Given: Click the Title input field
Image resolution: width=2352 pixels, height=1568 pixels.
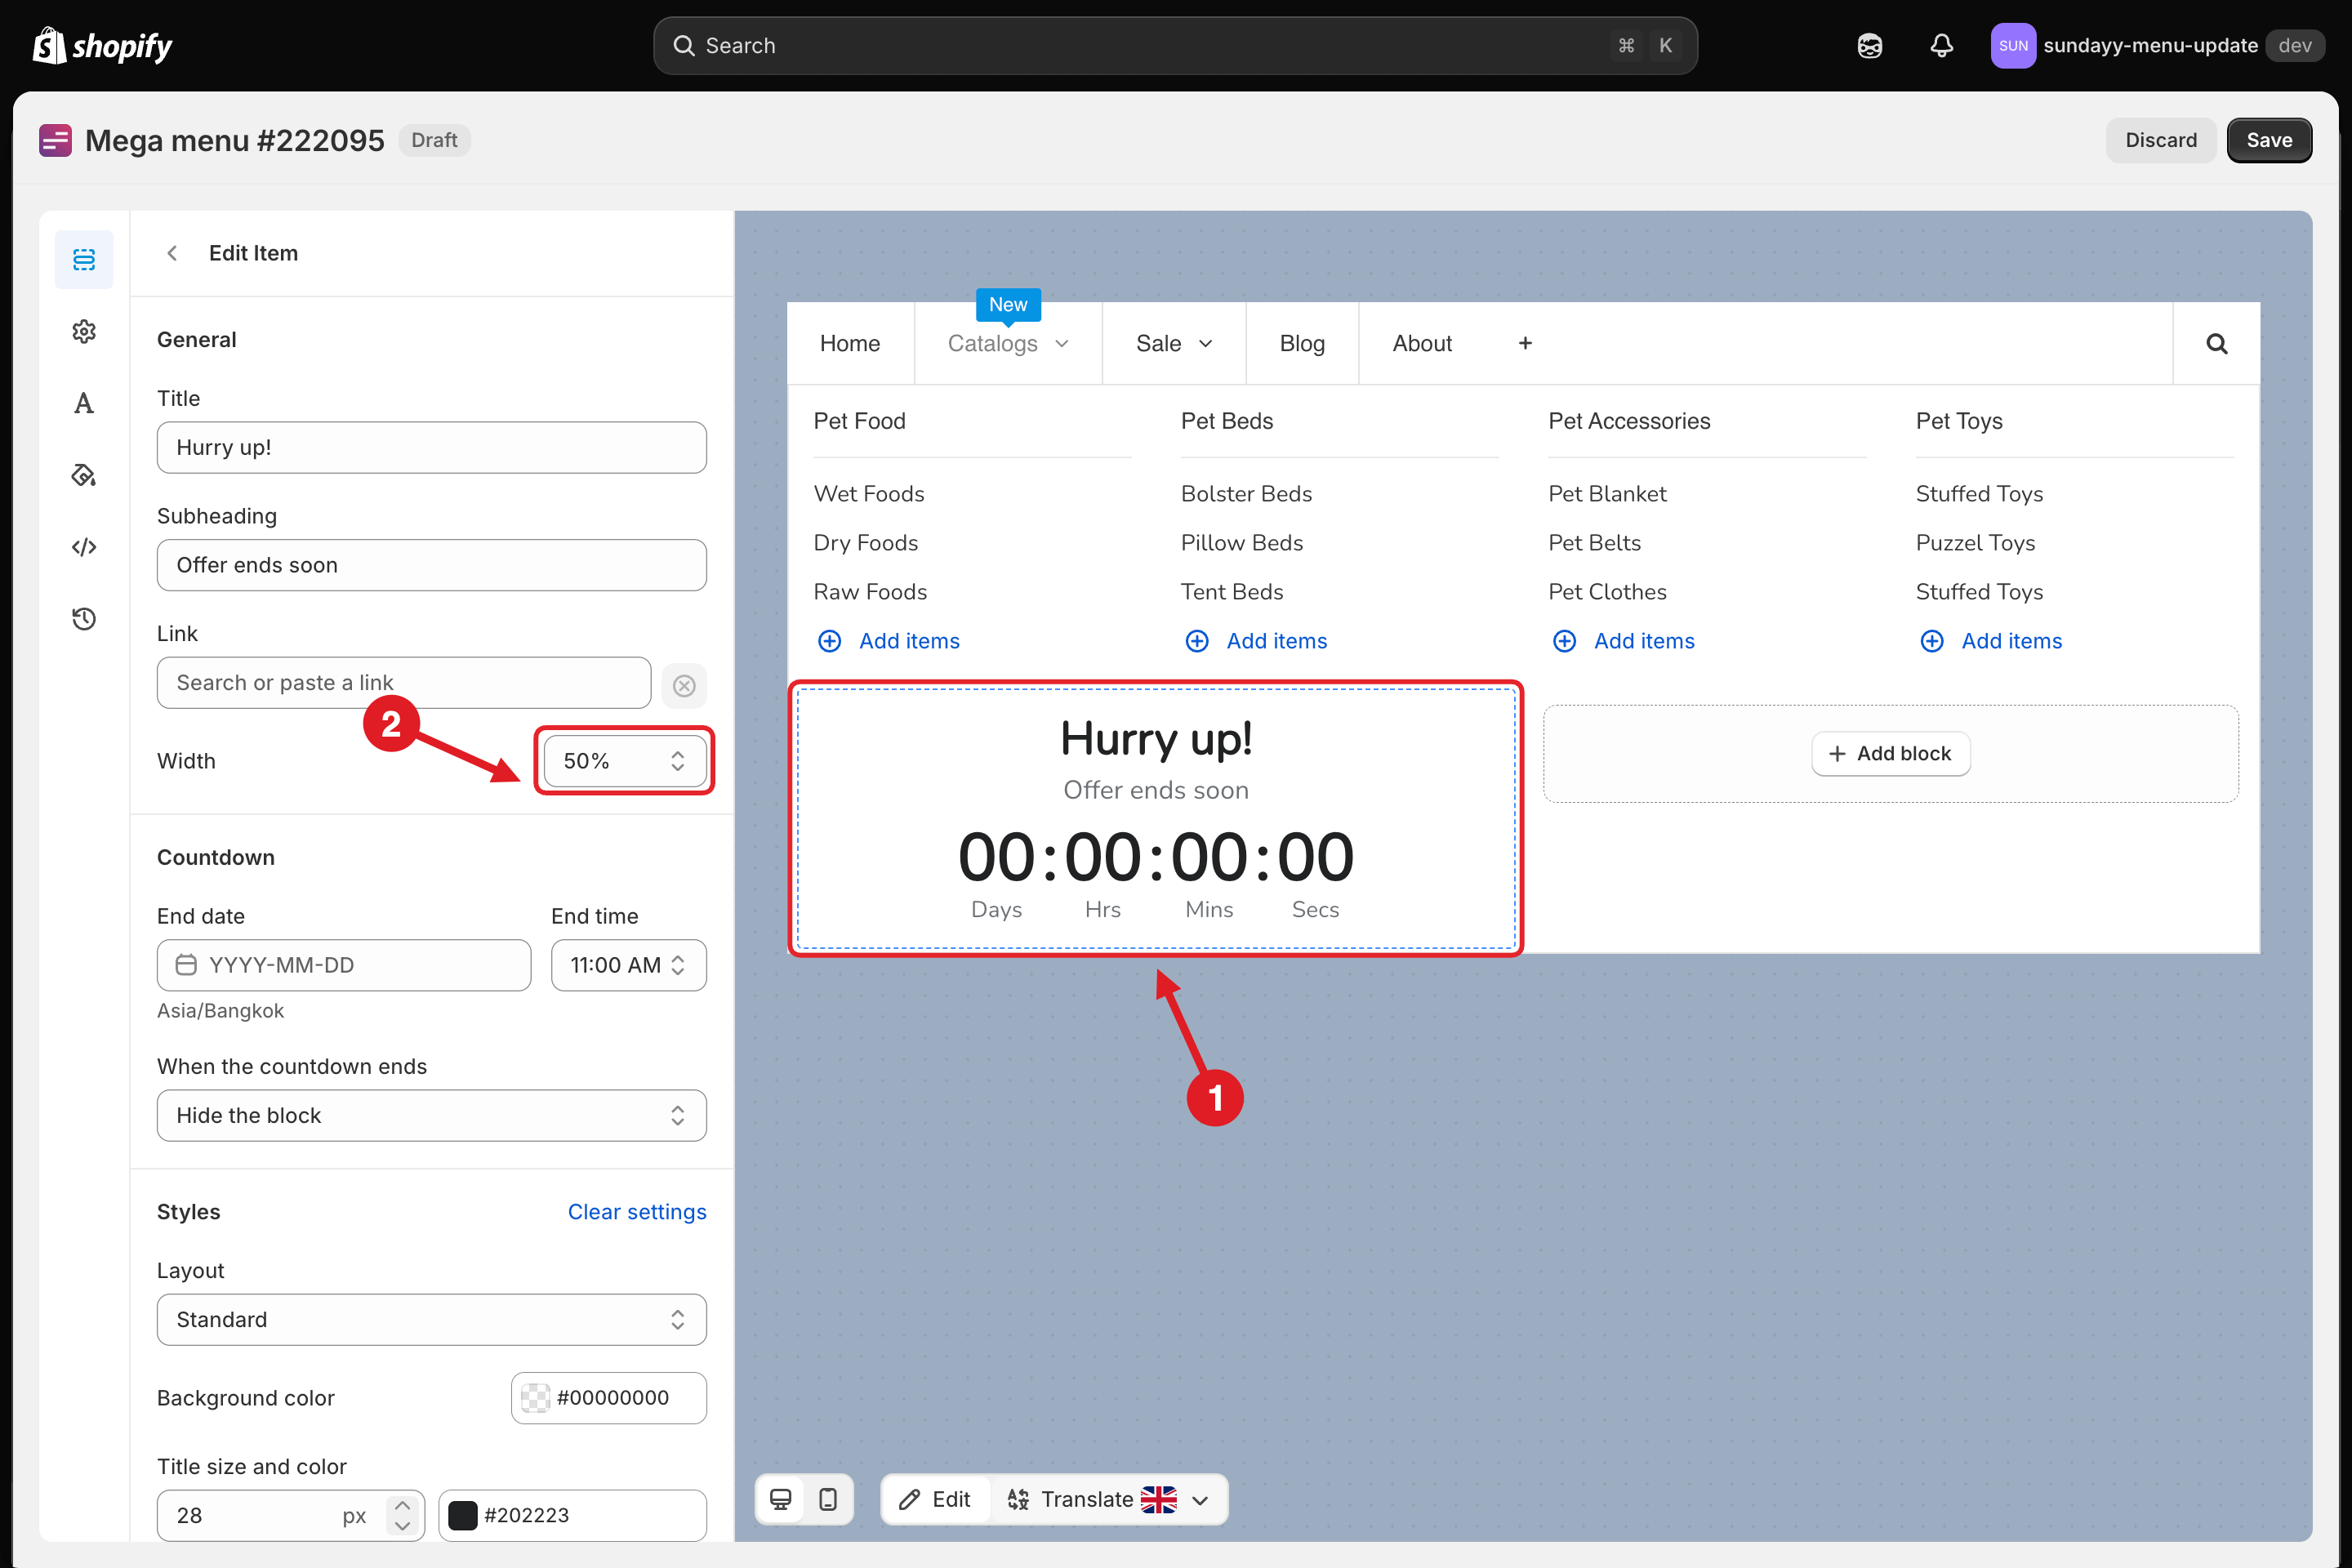Looking at the screenshot, I should click(x=432, y=447).
